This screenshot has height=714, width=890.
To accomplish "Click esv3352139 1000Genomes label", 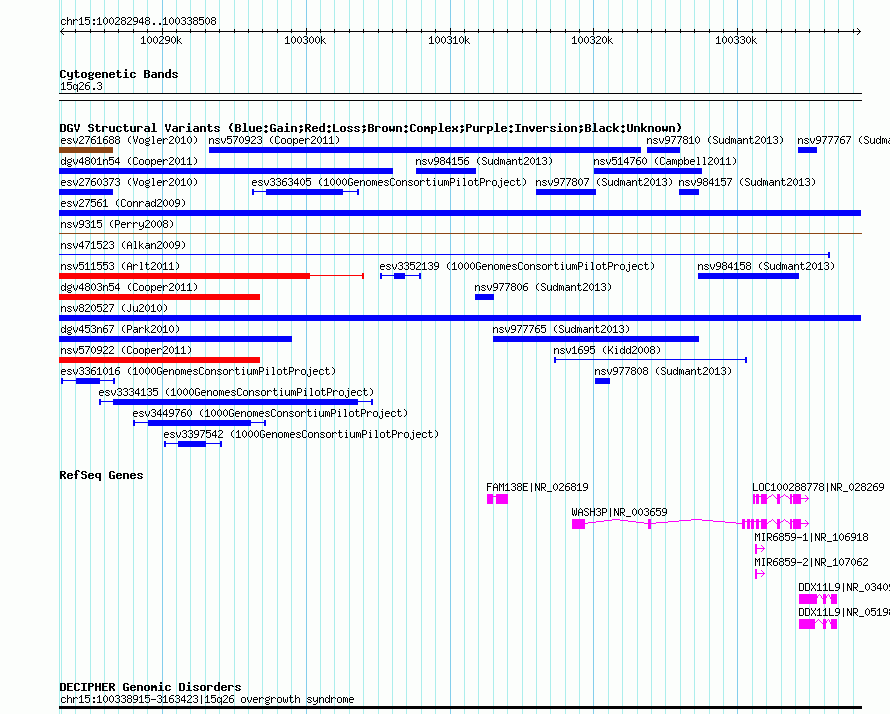I will [517, 266].
